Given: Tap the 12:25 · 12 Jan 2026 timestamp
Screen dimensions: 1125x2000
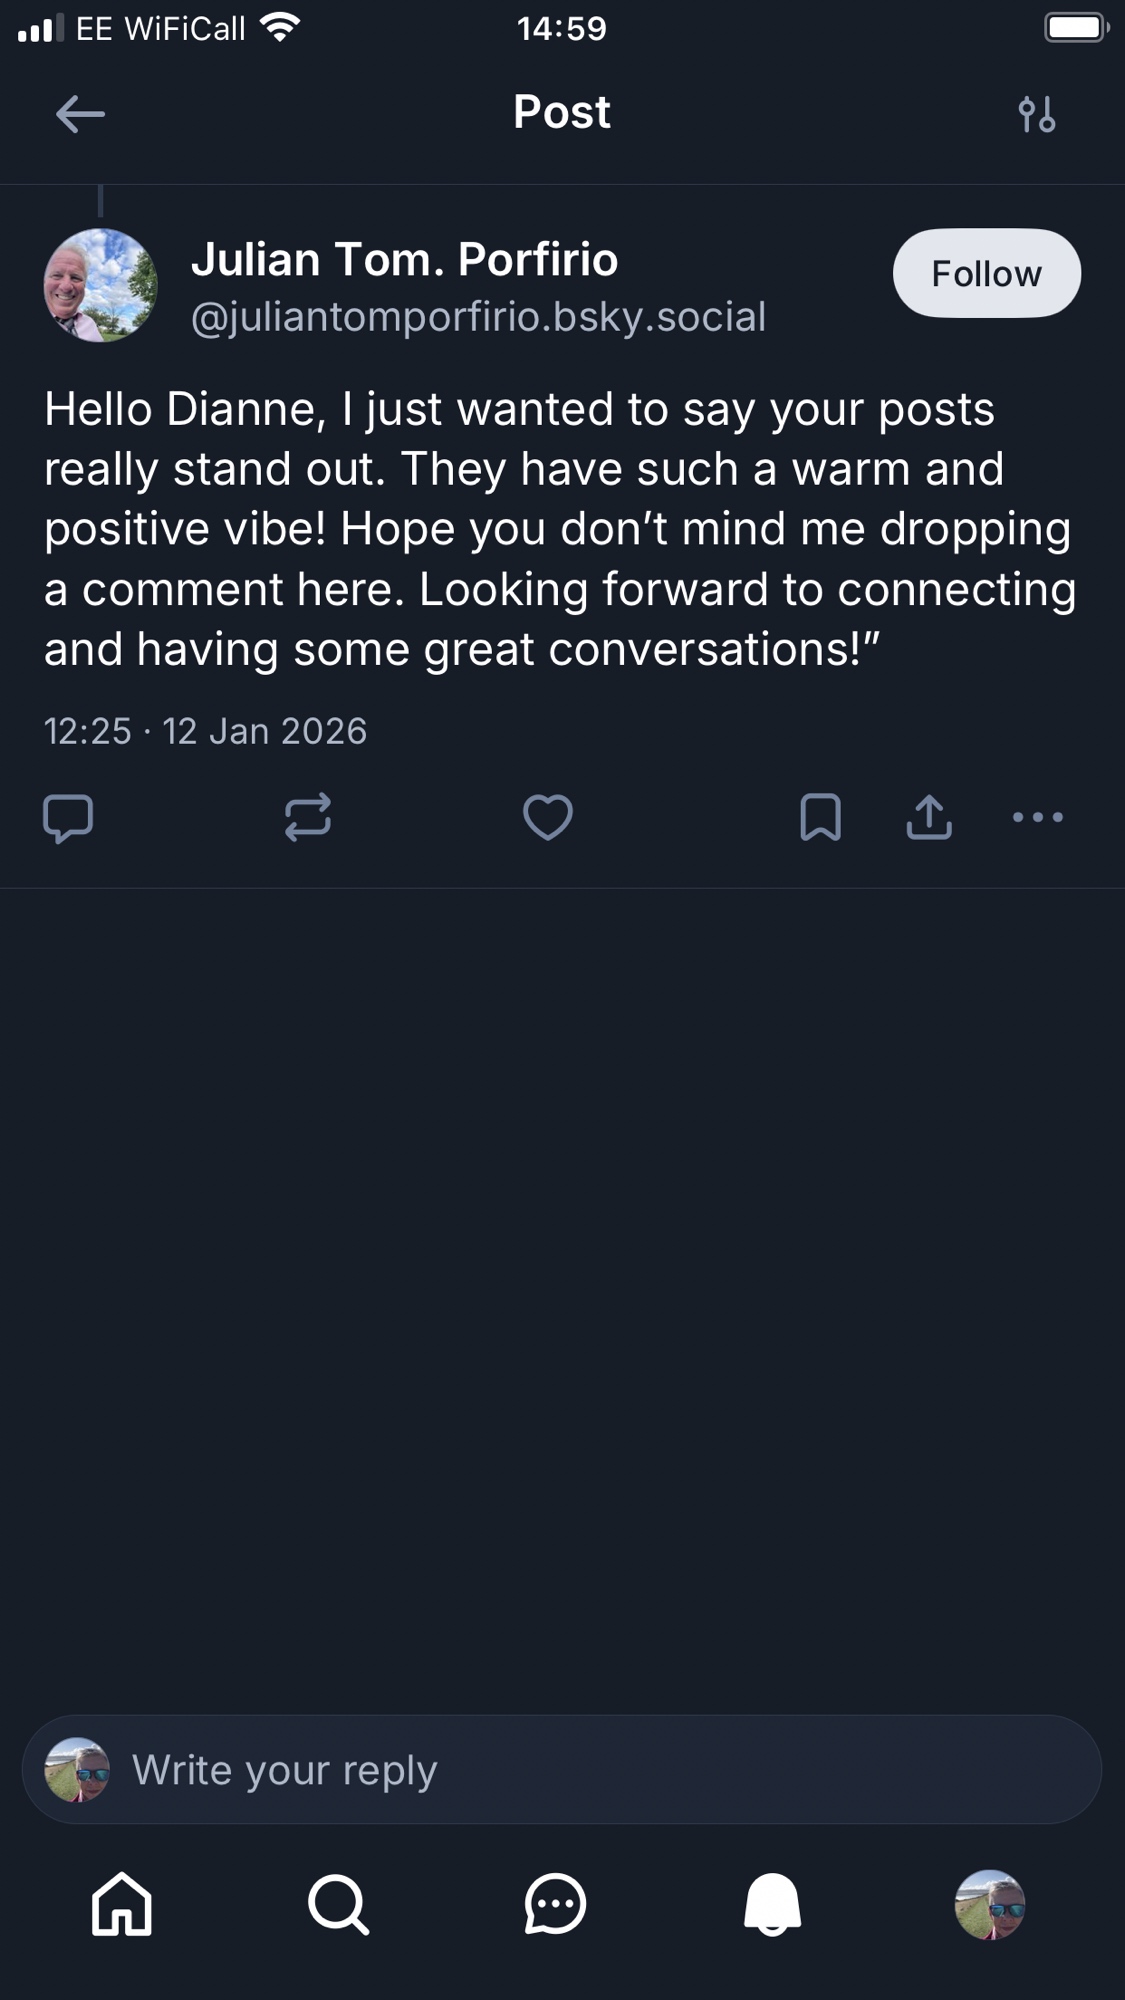Looking at the screenshot, I should 205,731.
